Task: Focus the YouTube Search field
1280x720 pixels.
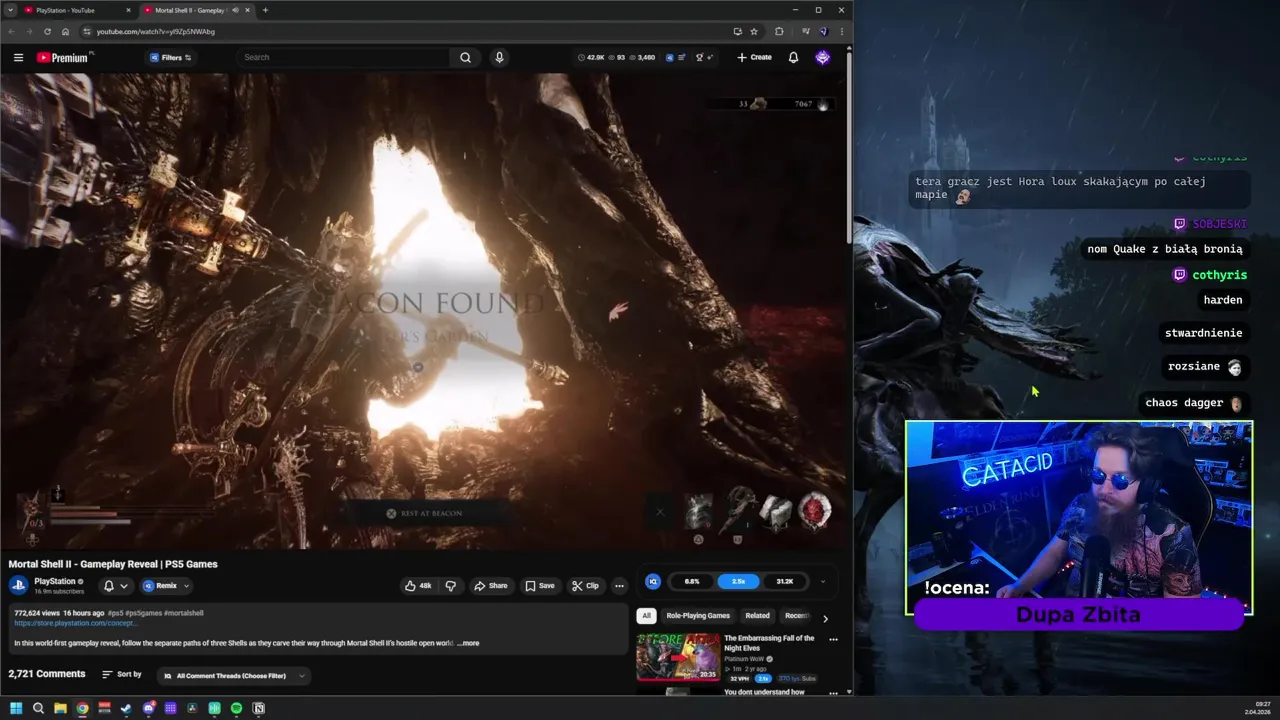Action: [x=342, y=57]
